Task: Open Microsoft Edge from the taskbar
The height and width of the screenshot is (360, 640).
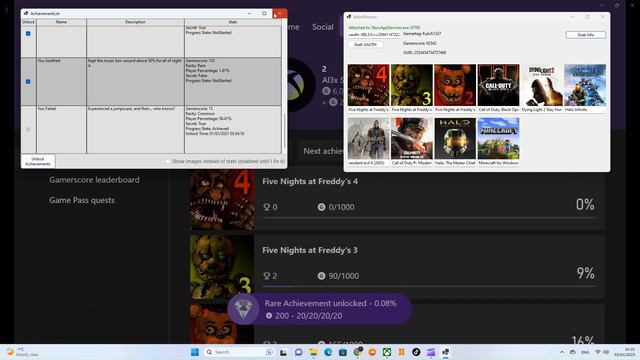Action: tap(328, 352)
